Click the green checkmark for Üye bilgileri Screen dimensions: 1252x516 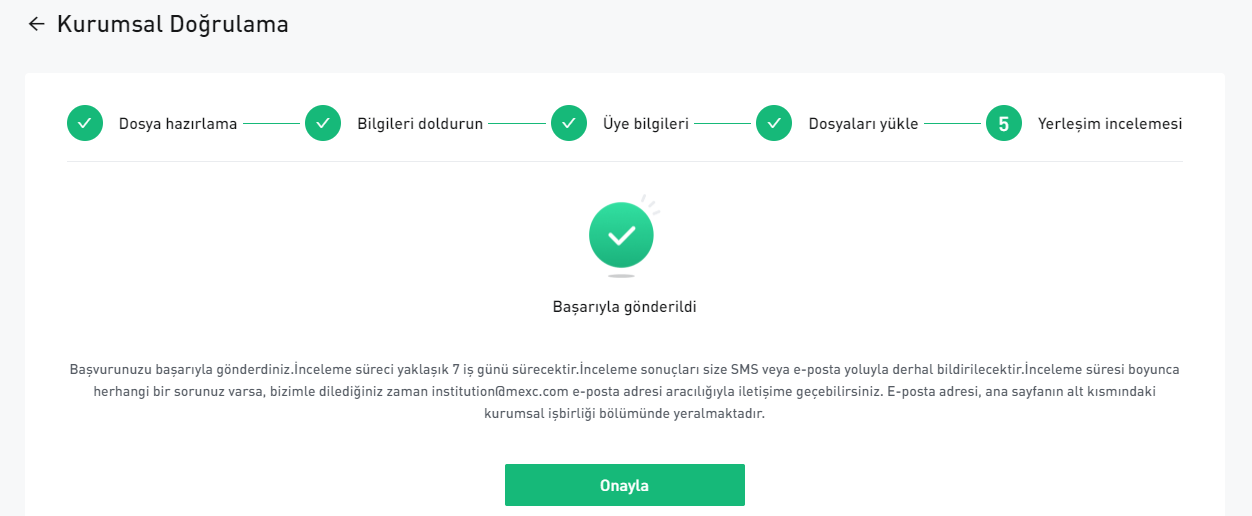569,123
